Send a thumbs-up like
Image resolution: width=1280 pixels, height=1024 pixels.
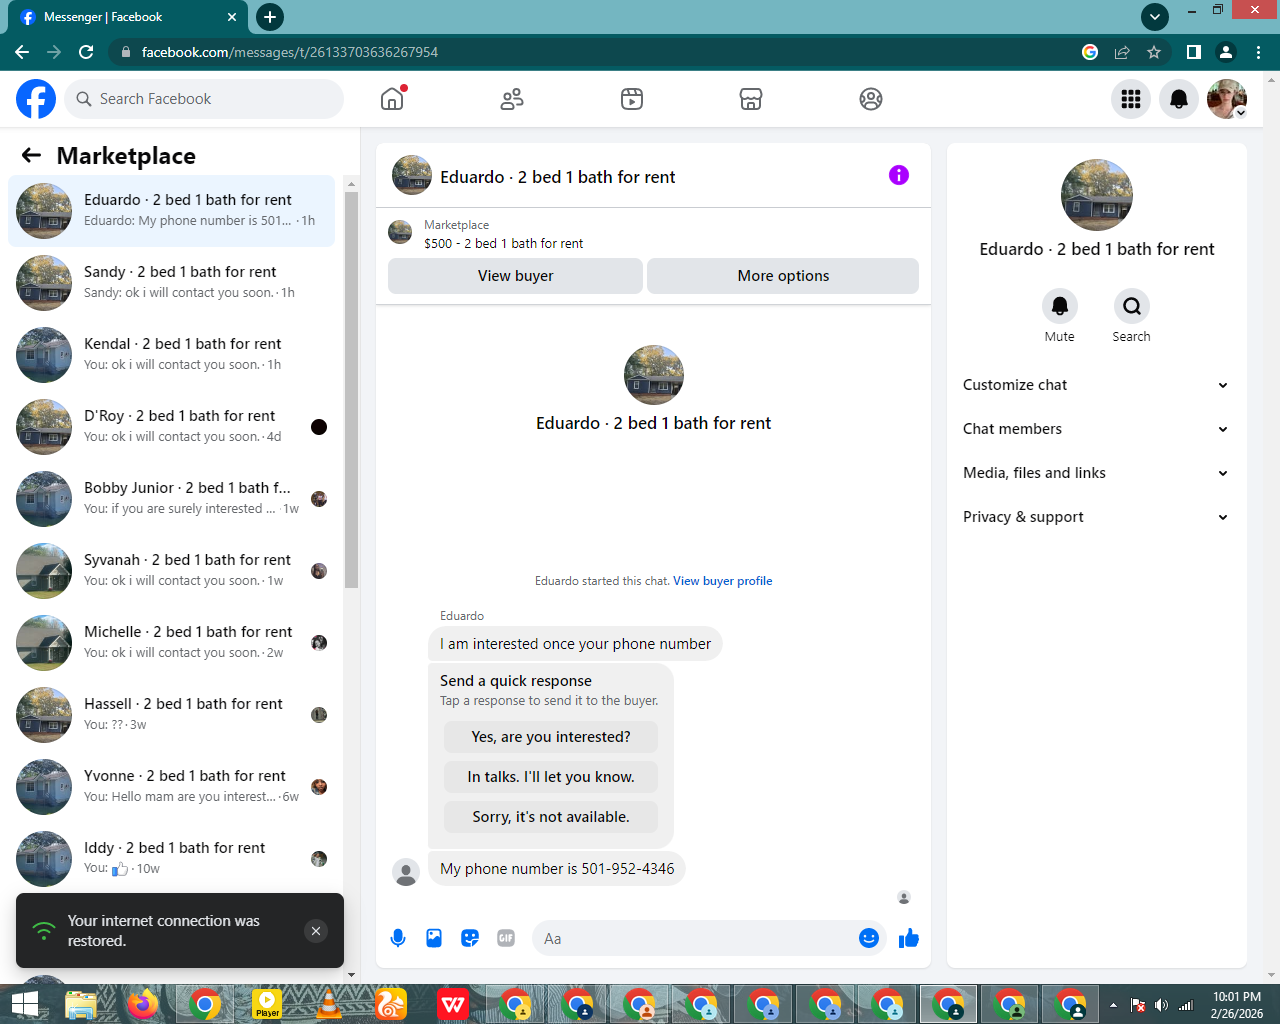coord(909,938)
